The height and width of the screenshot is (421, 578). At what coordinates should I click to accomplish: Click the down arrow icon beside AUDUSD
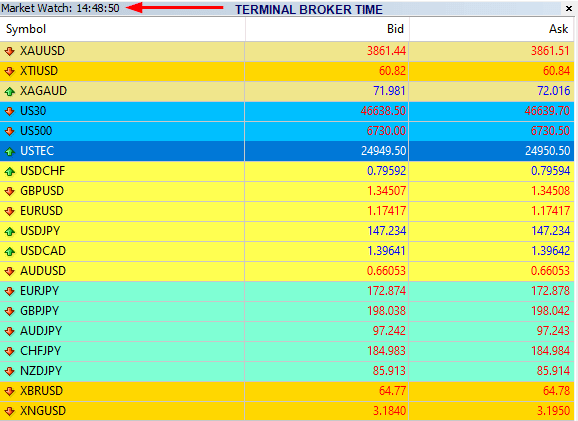10,271
